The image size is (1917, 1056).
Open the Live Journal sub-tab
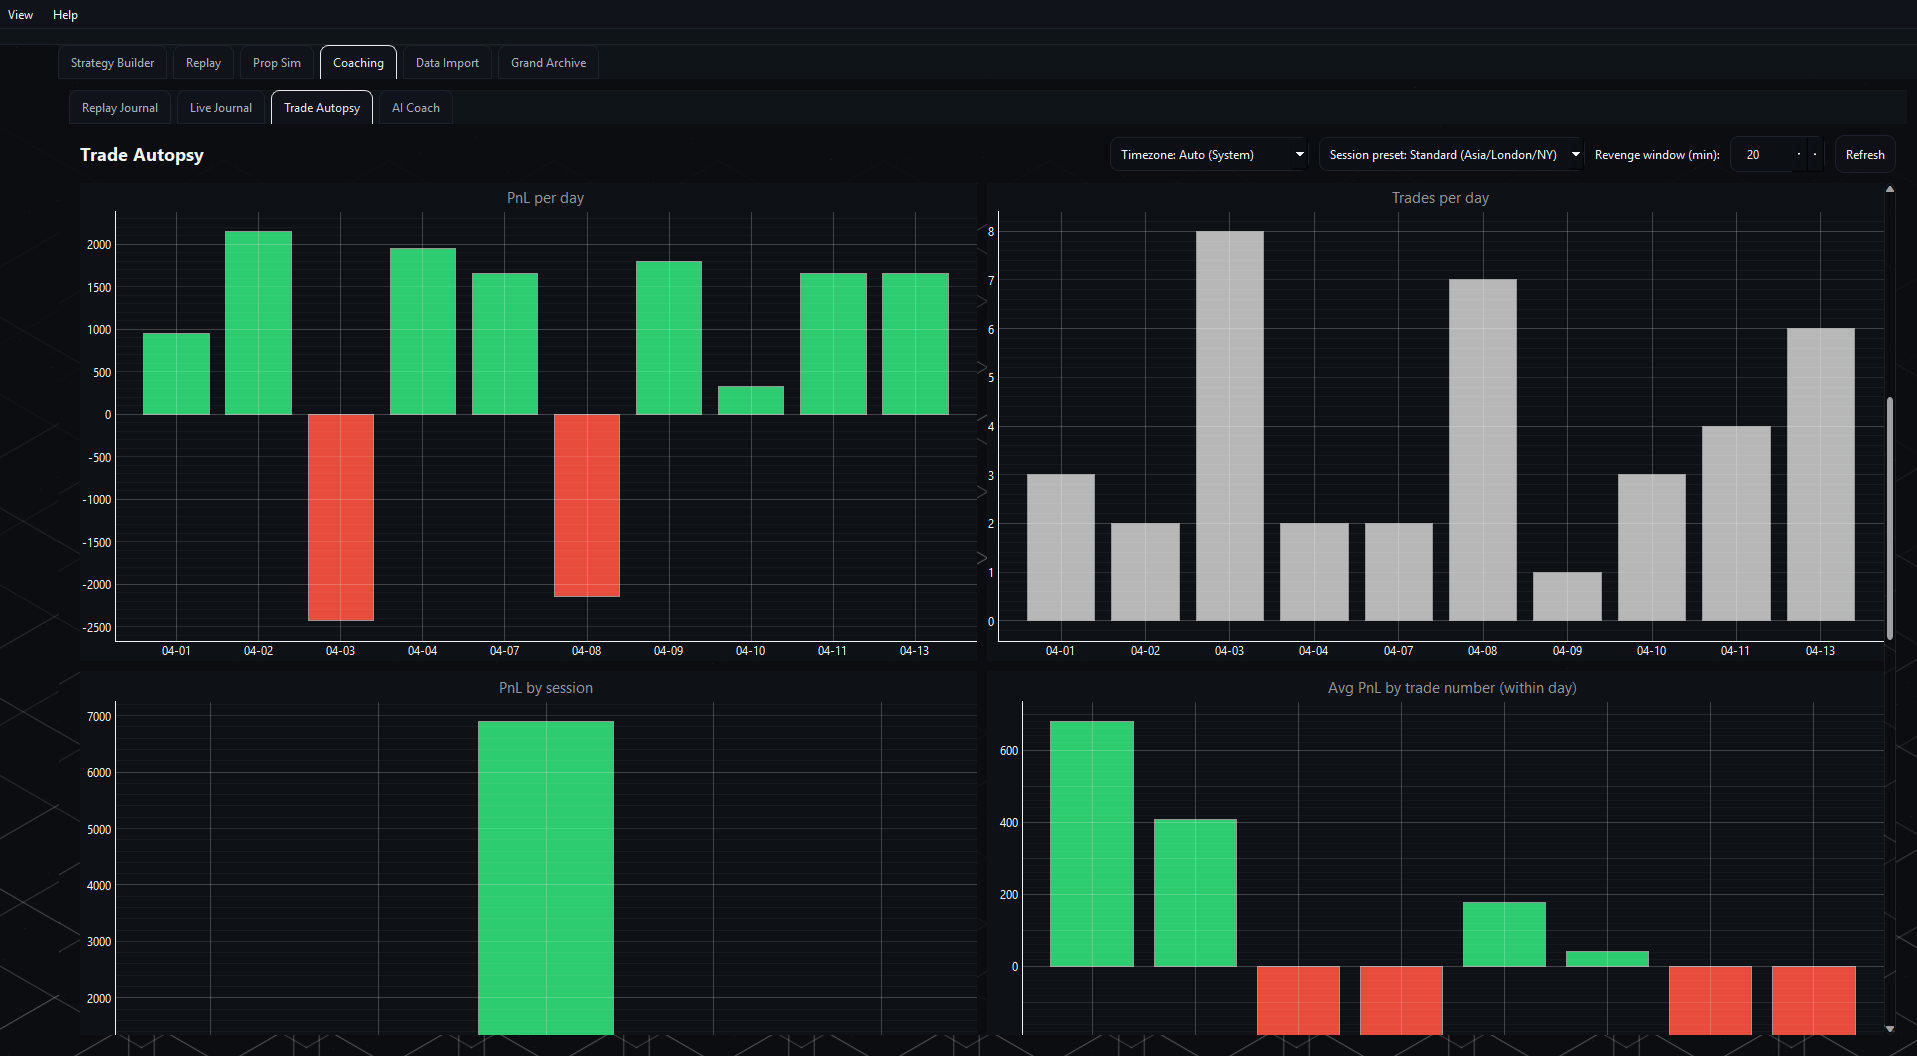click(220, 107)
